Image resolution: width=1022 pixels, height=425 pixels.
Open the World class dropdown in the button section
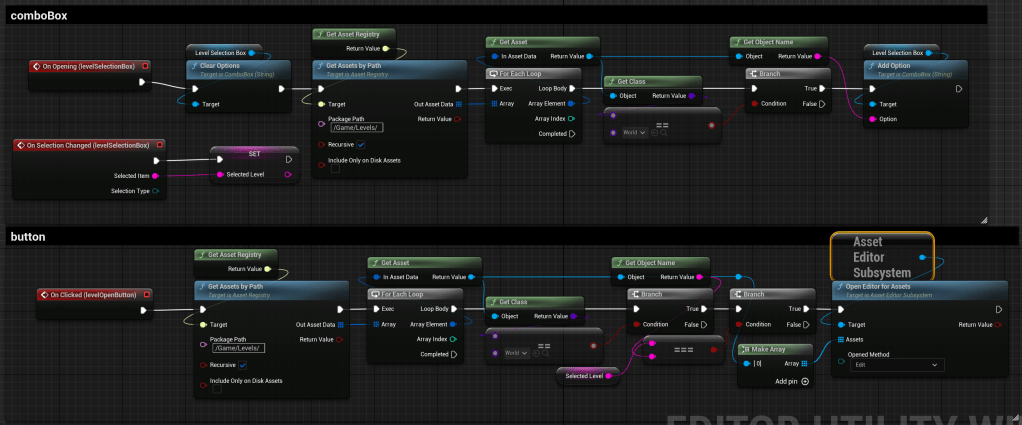[x=516, y=353]
